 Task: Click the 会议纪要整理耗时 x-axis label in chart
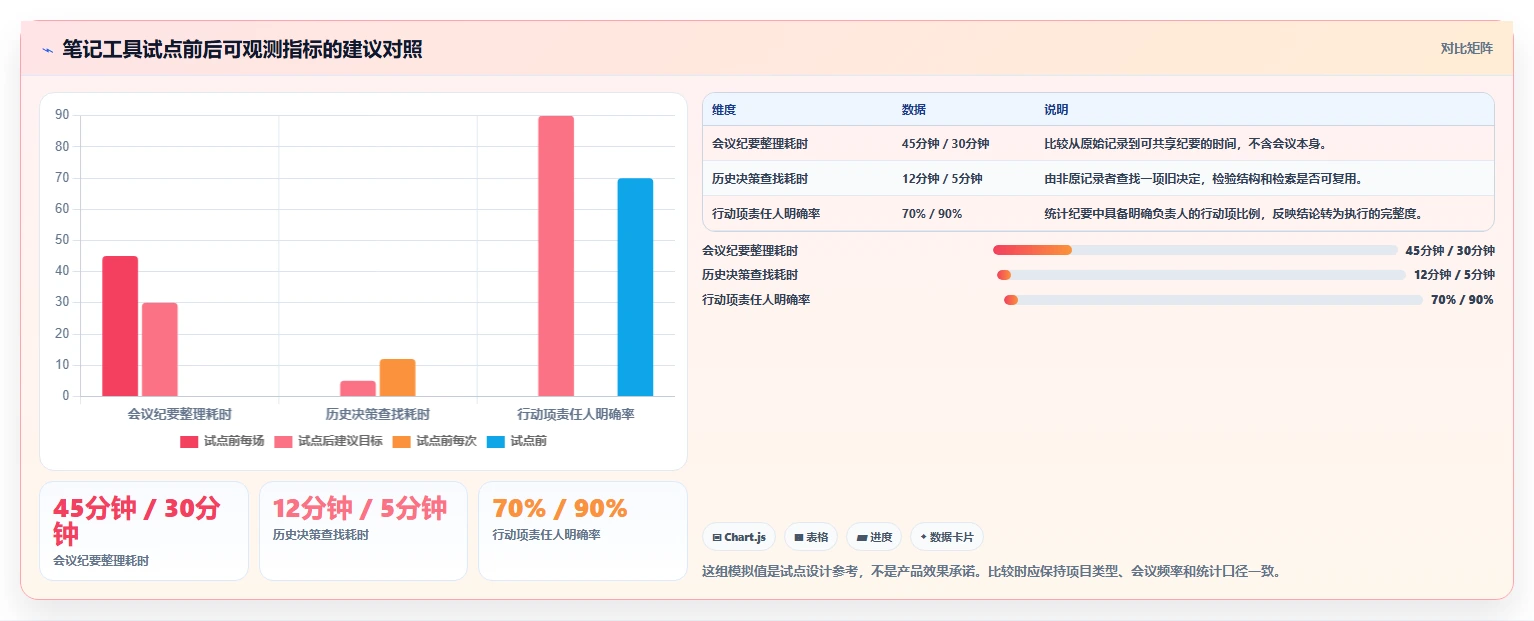180,413
